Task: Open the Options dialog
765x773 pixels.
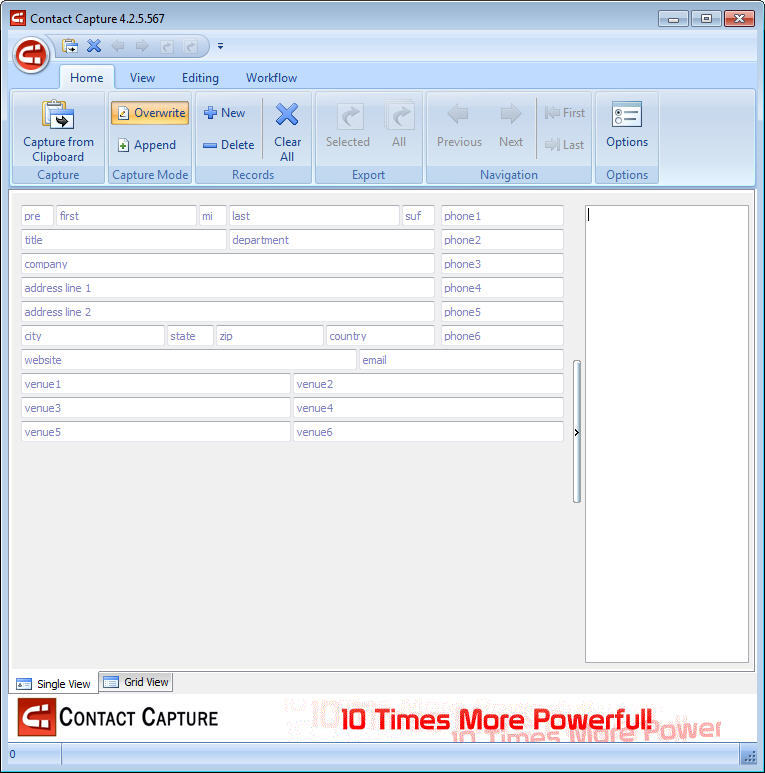Action: pos(627,126)
